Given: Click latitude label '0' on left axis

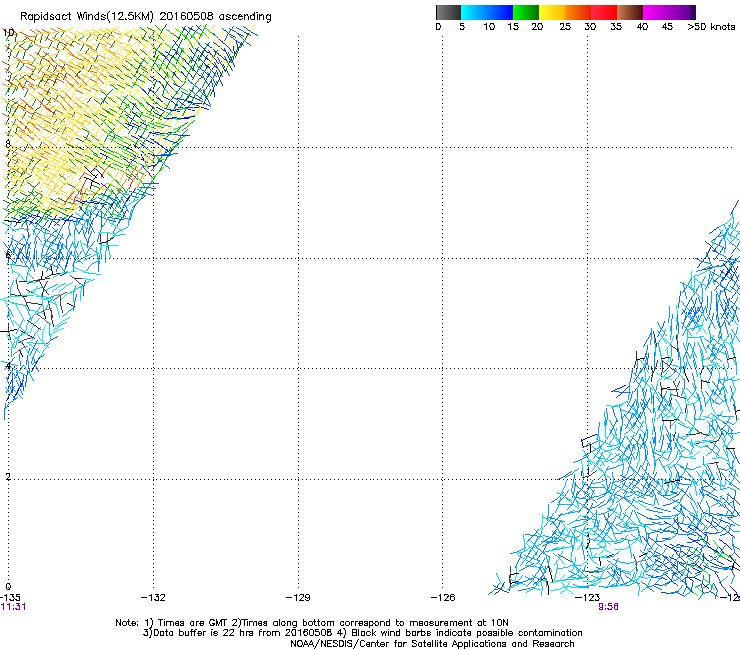Looking at the screenshot, I should click(8, 587).
